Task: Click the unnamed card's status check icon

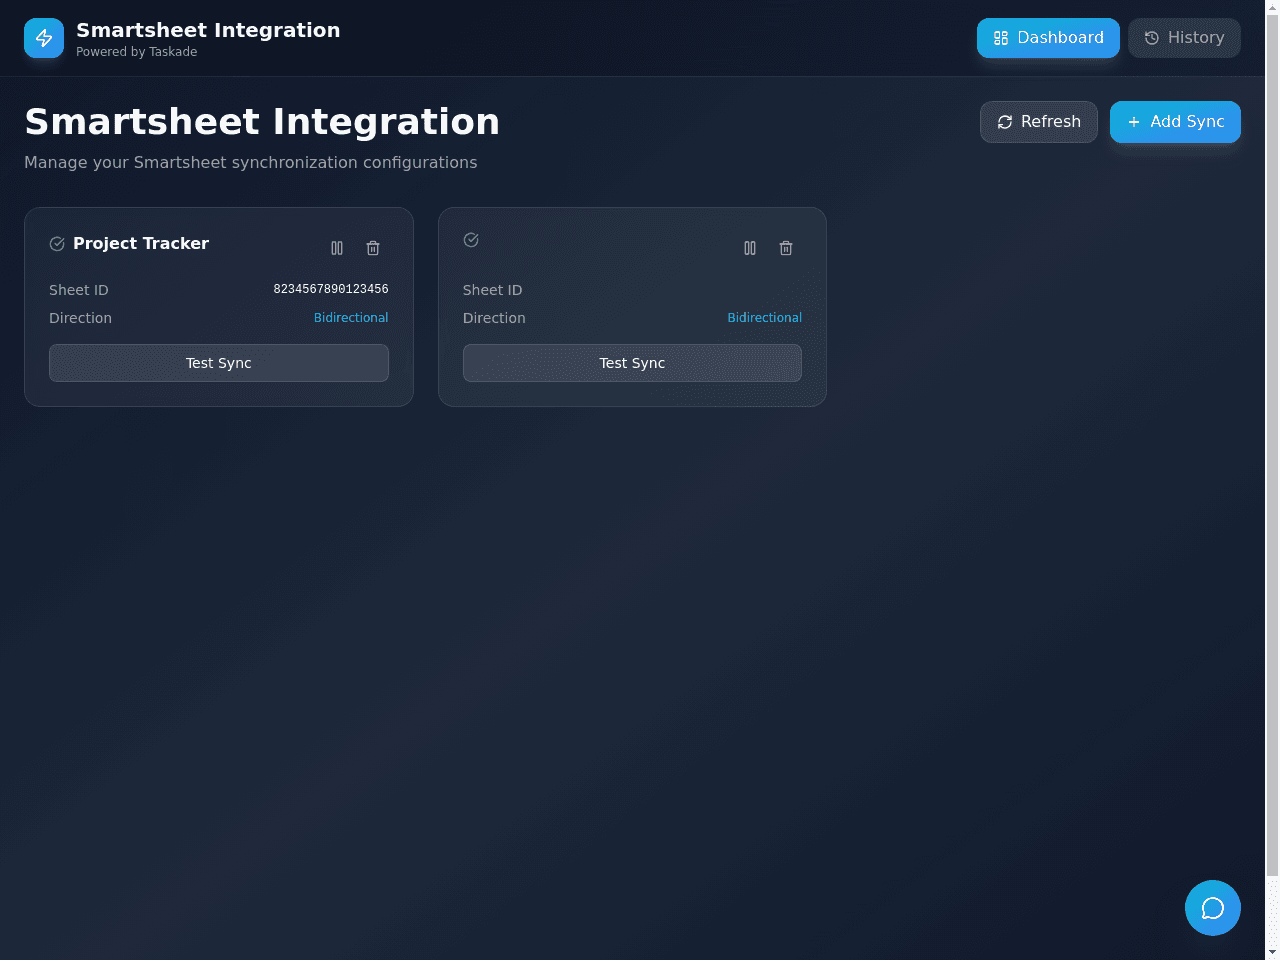Action: 471,240
